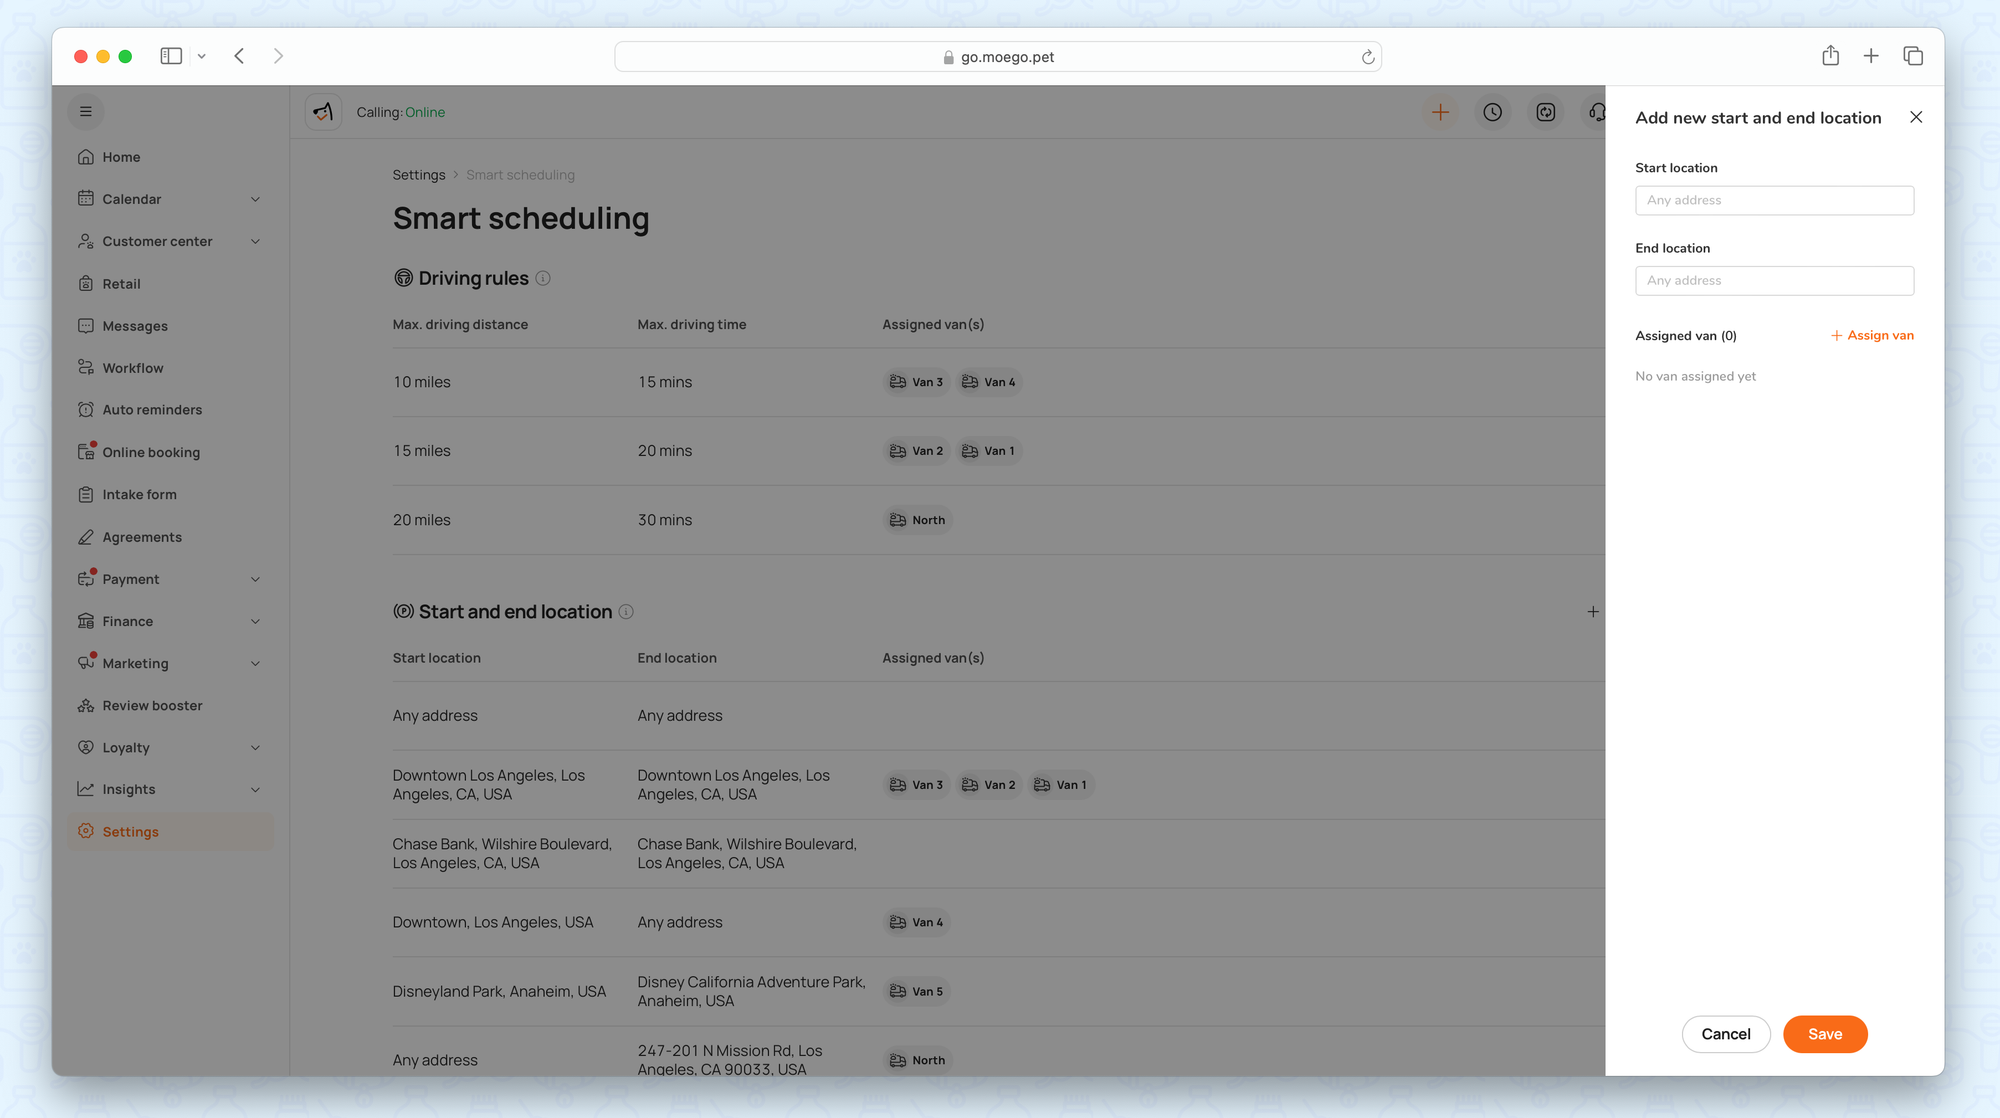This screenshot has width=2000, height=1118.
Task: Open the clock history icon
Action: (x=1492, y=112)
